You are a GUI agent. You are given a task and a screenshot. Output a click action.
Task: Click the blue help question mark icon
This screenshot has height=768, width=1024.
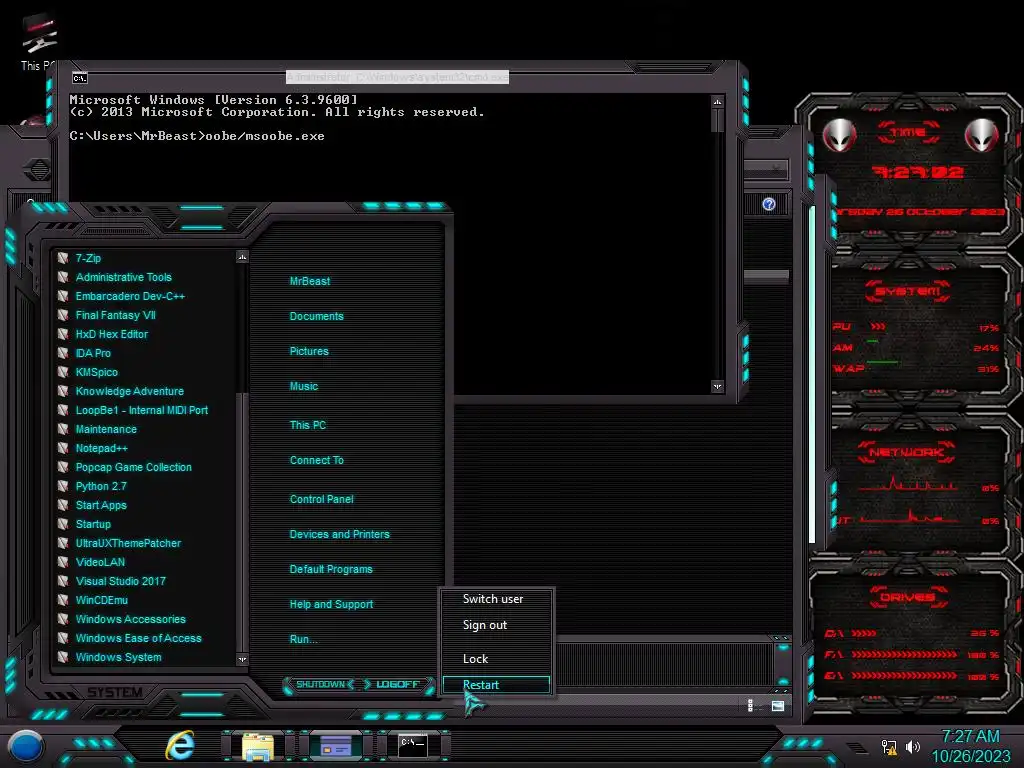coord(769,204)
